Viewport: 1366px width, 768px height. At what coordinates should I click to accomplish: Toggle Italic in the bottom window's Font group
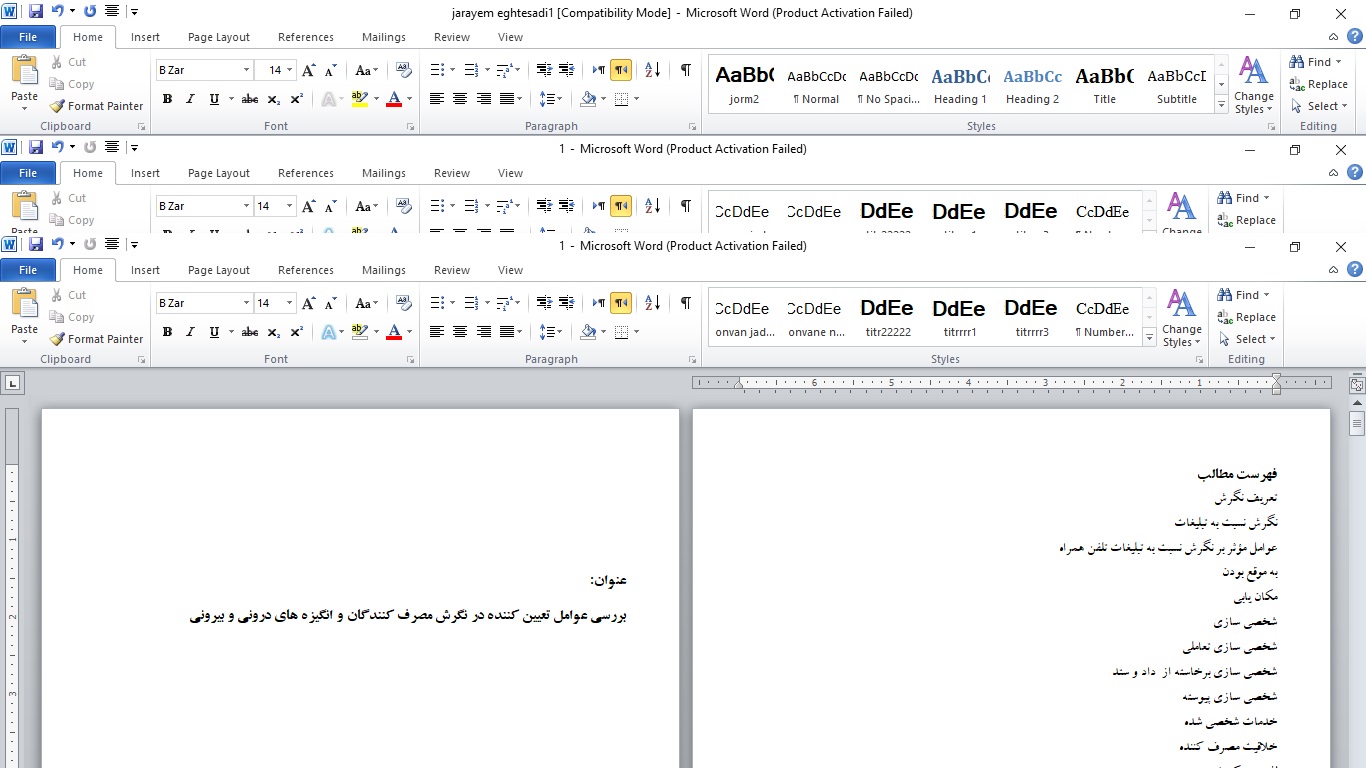[190, 332]
